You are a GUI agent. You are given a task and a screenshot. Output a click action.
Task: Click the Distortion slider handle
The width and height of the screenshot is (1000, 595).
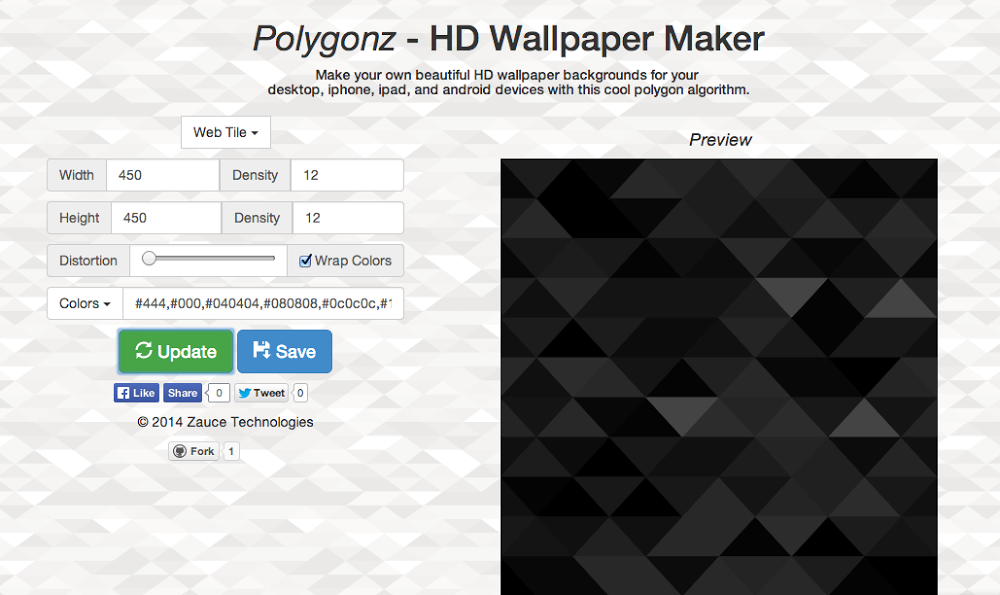149,258
